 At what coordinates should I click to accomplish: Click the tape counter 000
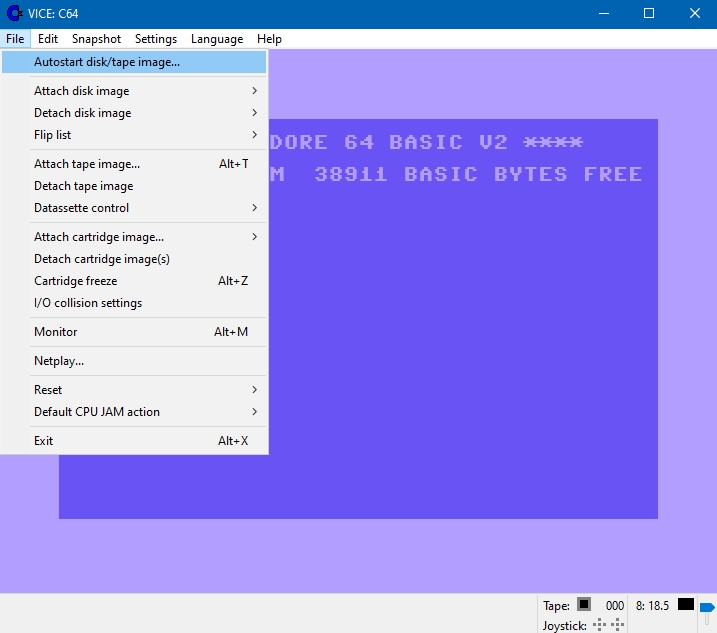pyautogui.click(x=615, y=606)
